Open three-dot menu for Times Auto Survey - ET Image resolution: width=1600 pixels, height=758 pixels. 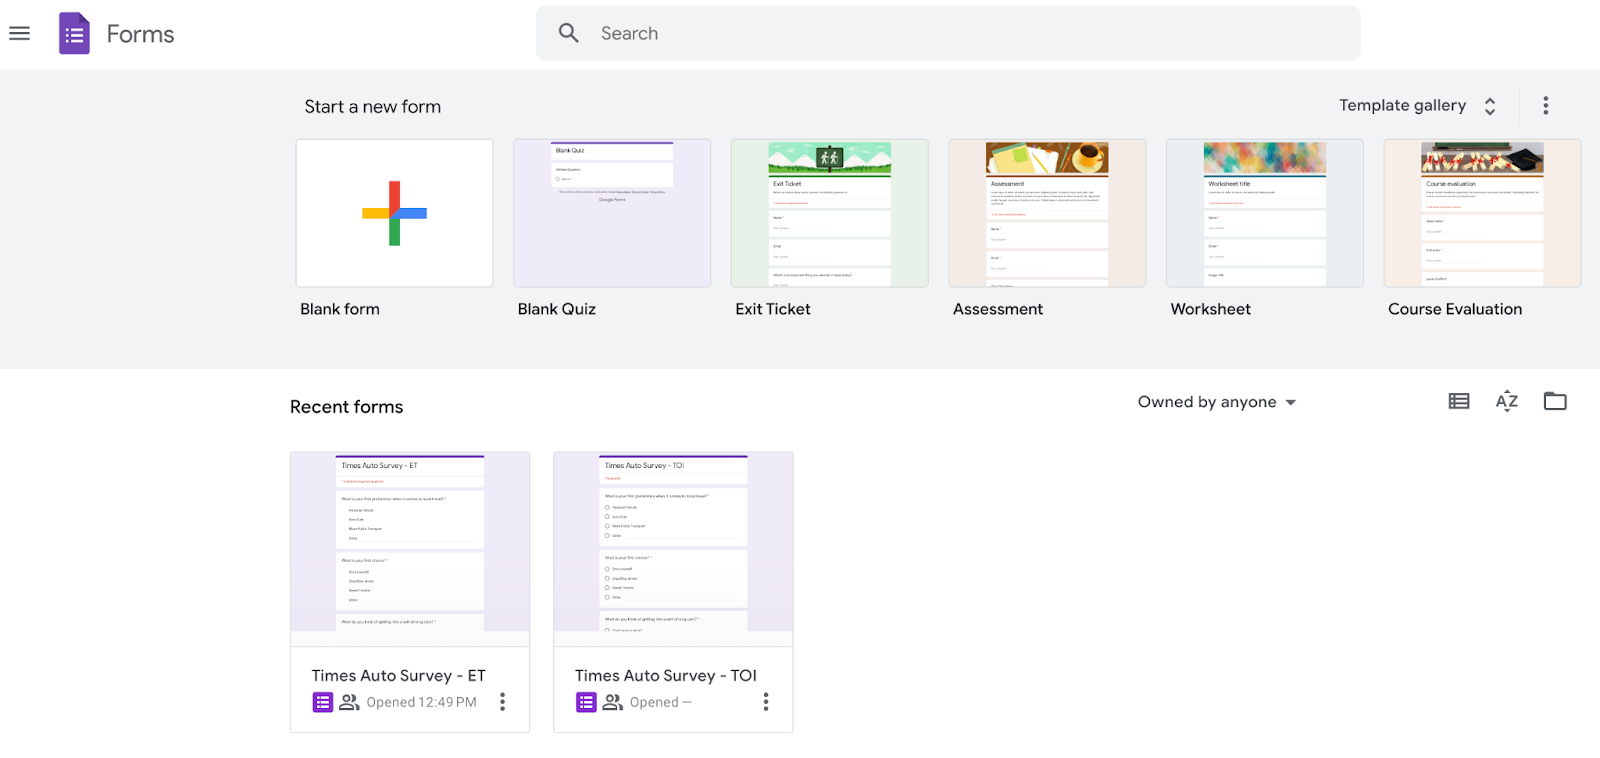502,702
